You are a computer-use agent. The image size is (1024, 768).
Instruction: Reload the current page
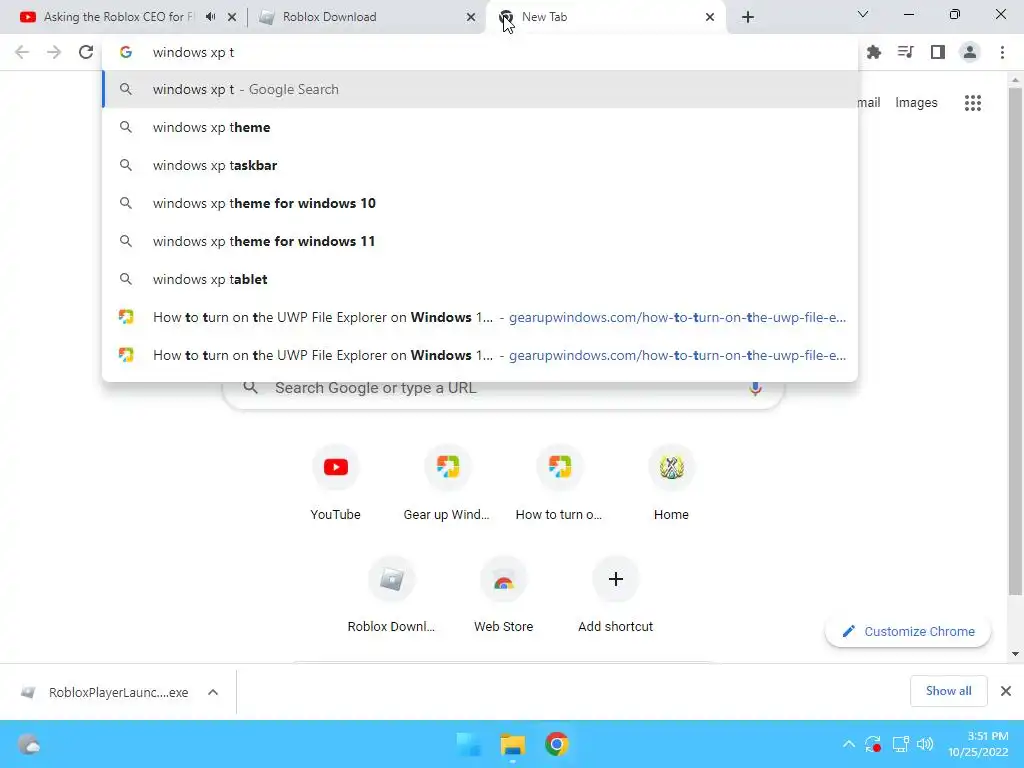(x=86, y=52)
